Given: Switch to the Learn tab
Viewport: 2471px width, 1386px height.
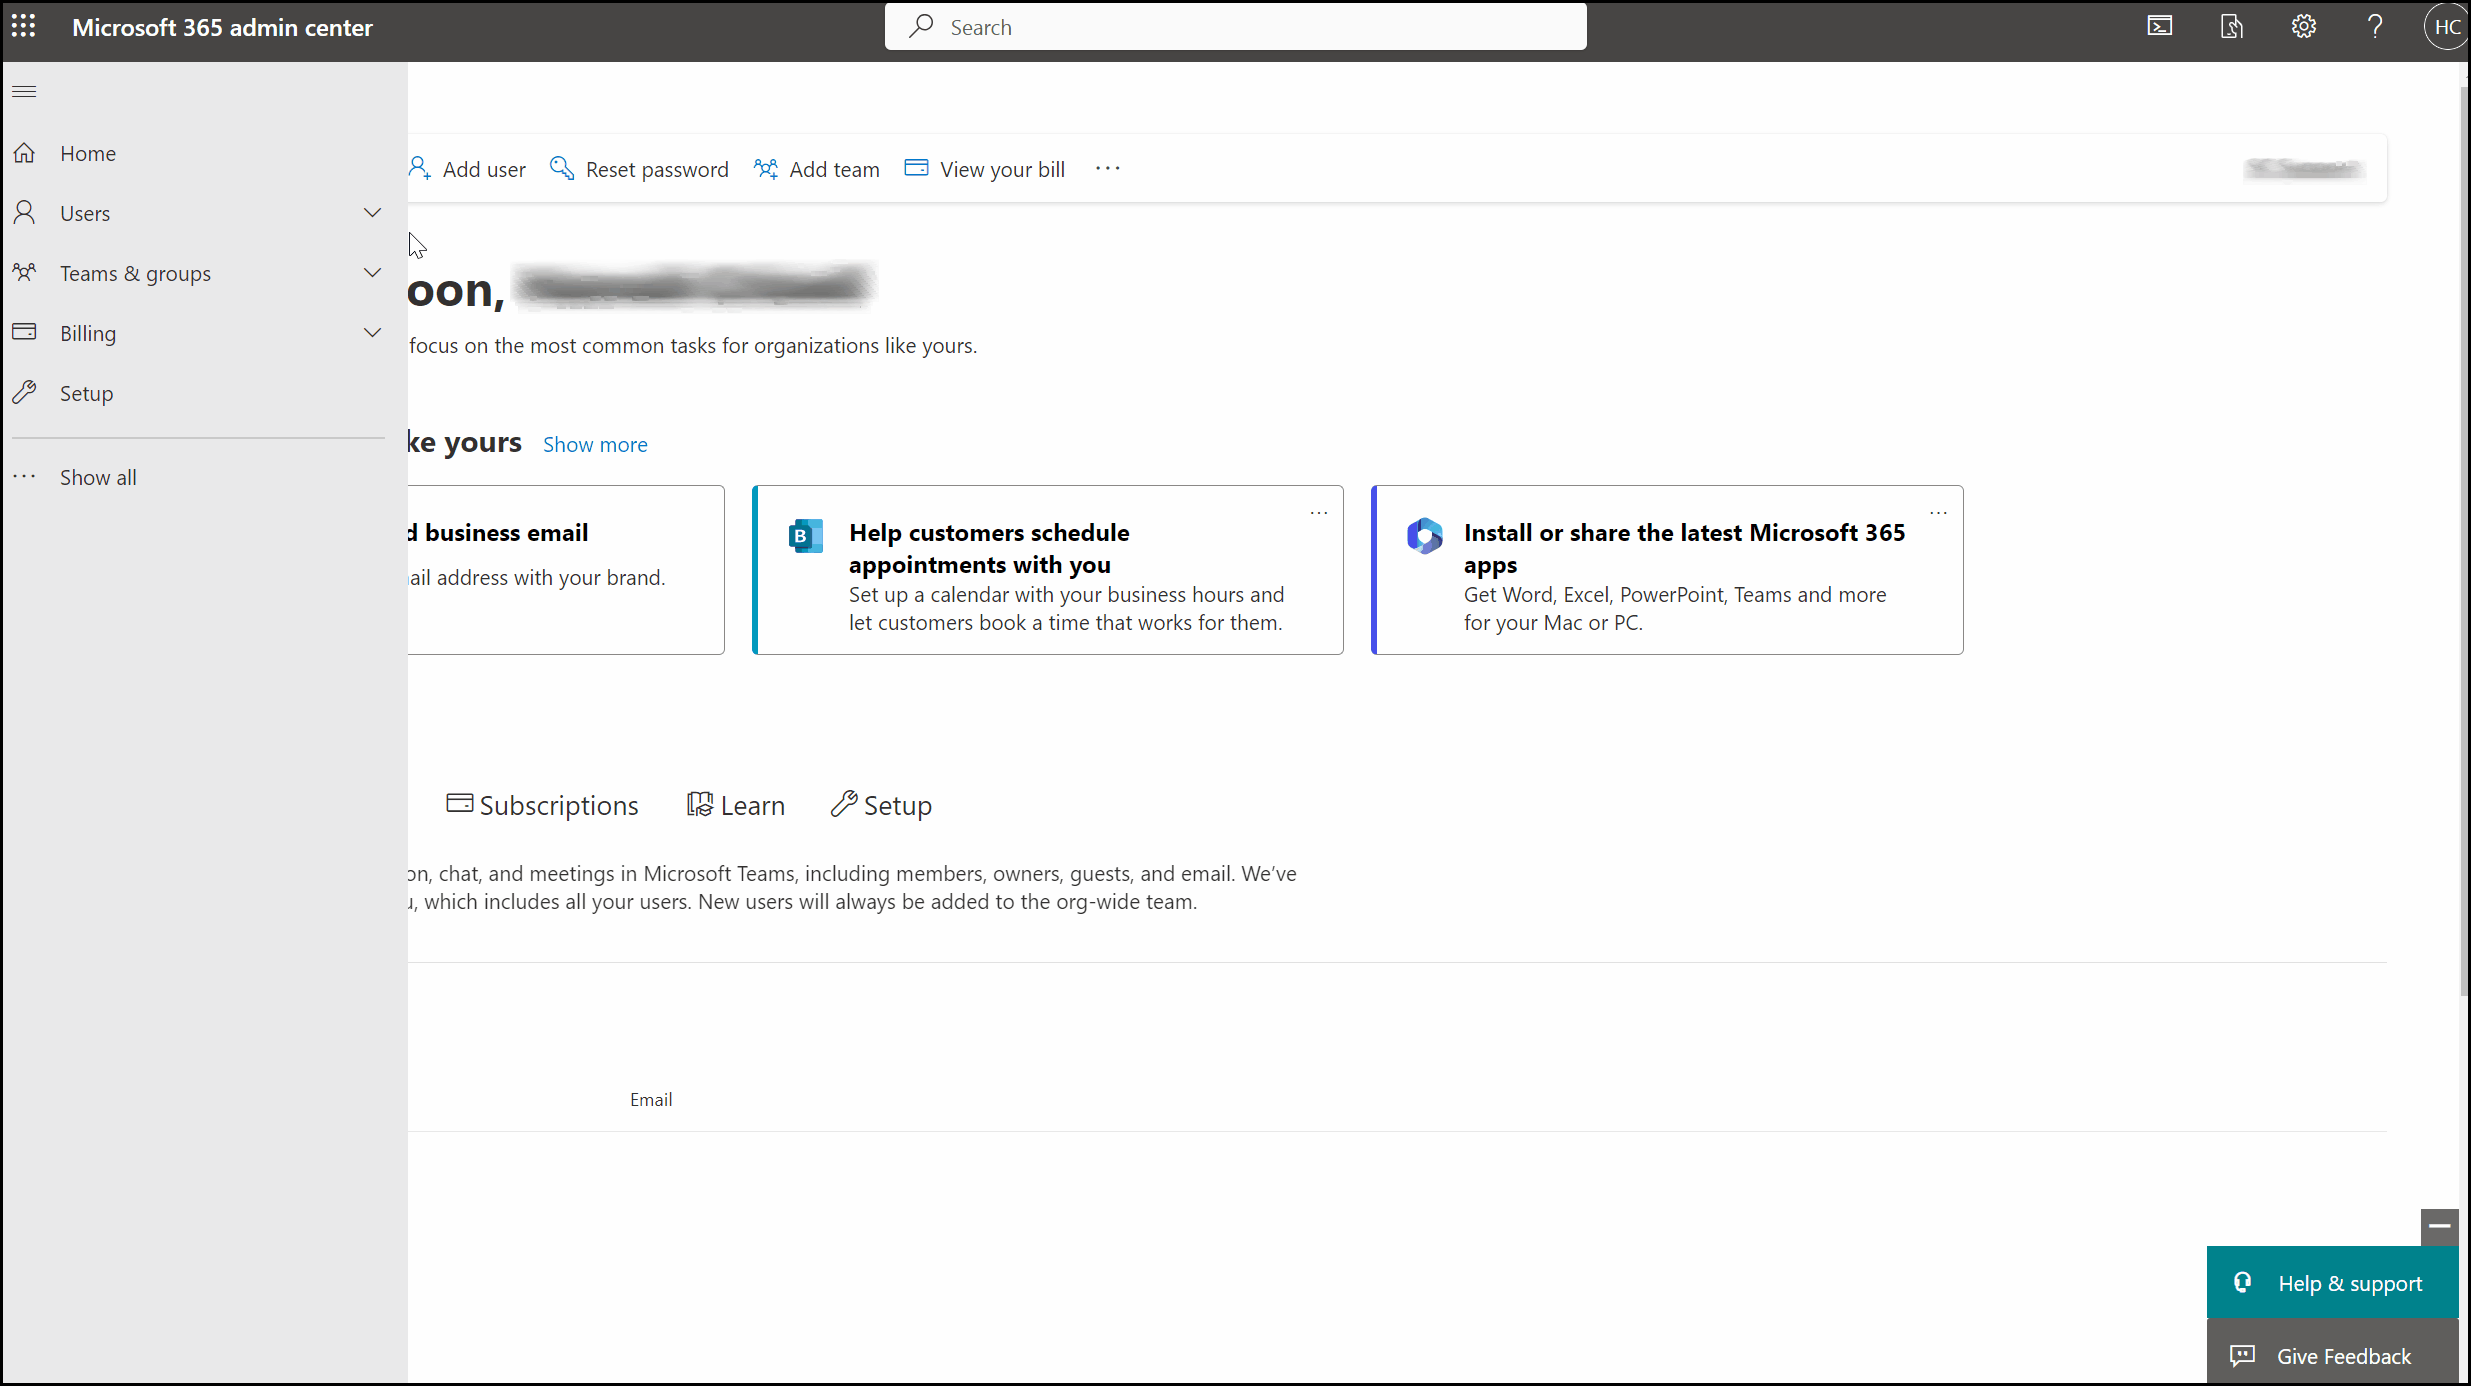Looking at the screenshot, I should click(735, 805).
